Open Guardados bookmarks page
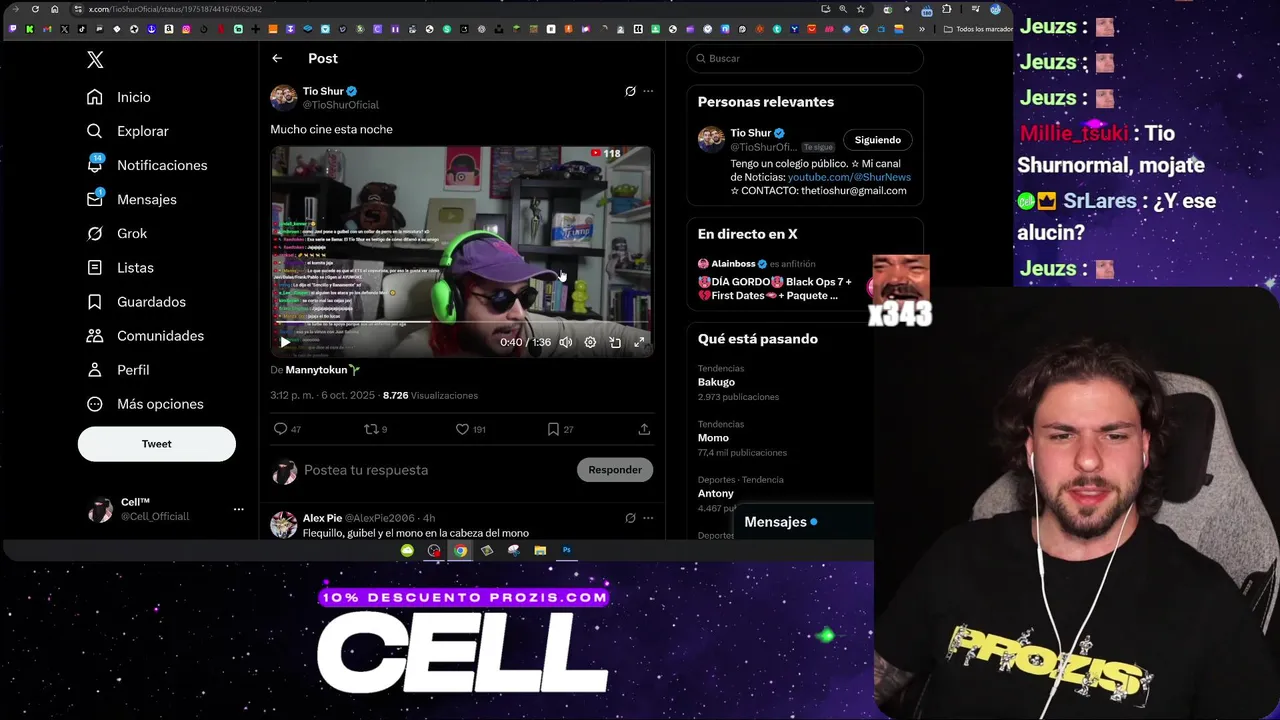1280x720 pixels. pyautogui.click(x=136, y=301)
